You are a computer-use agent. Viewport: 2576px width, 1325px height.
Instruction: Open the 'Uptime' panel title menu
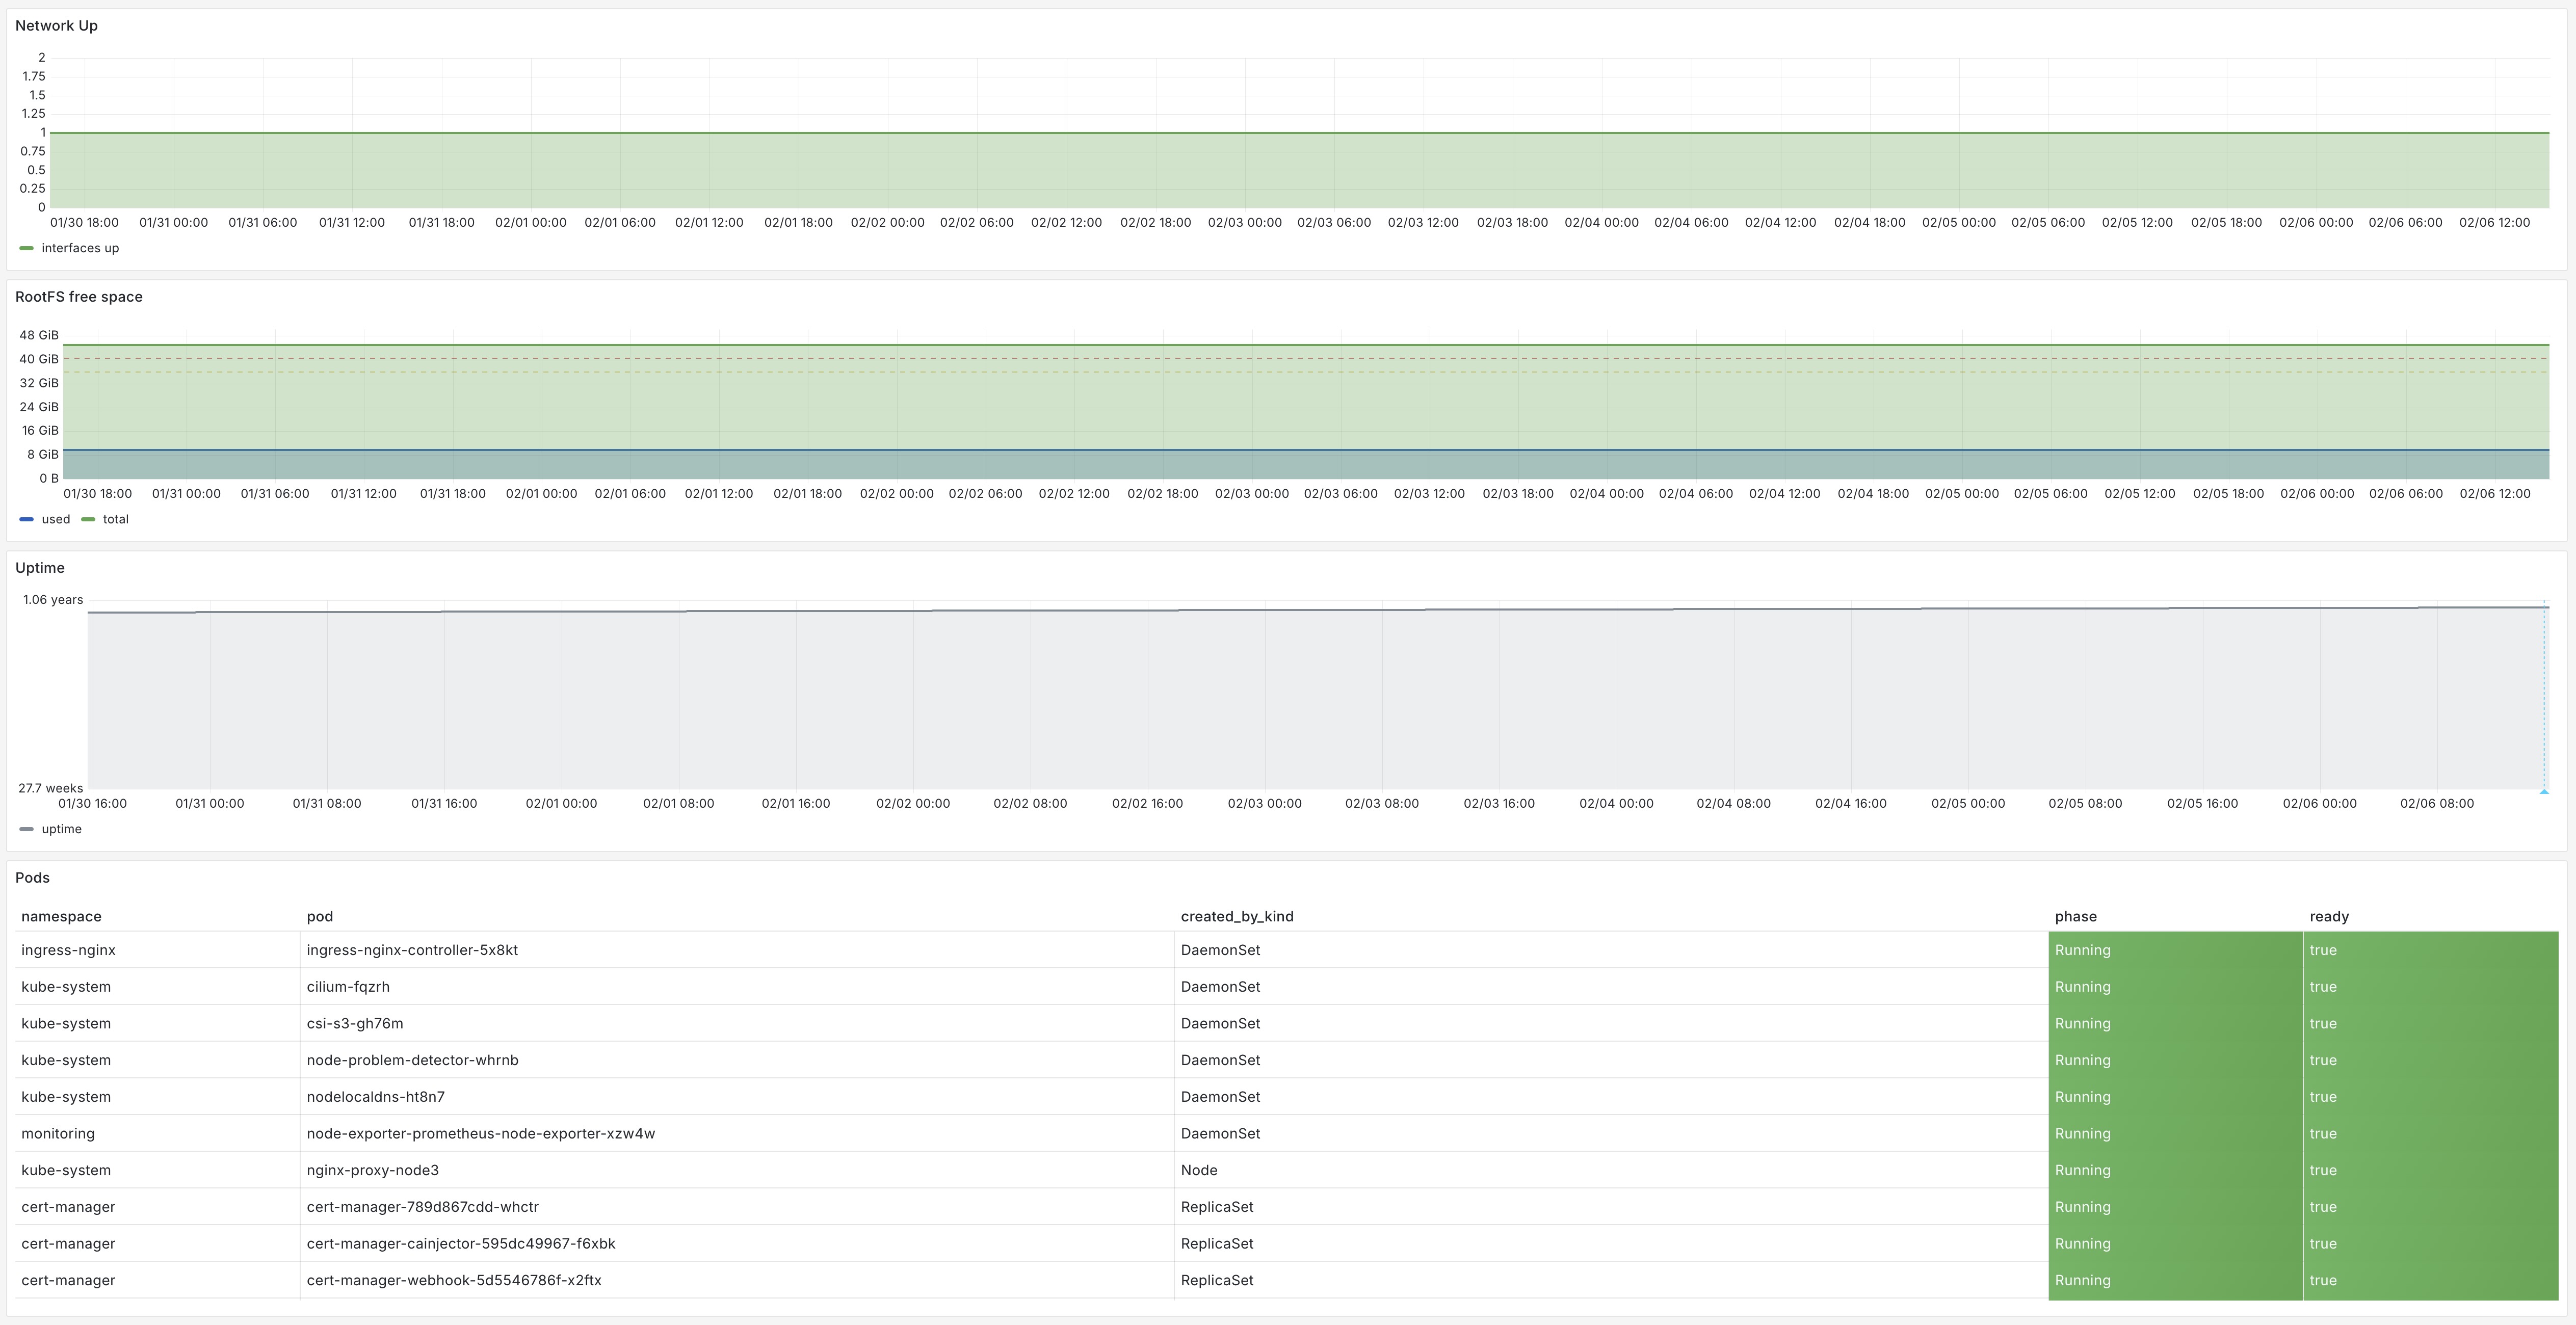click(40, 568)
